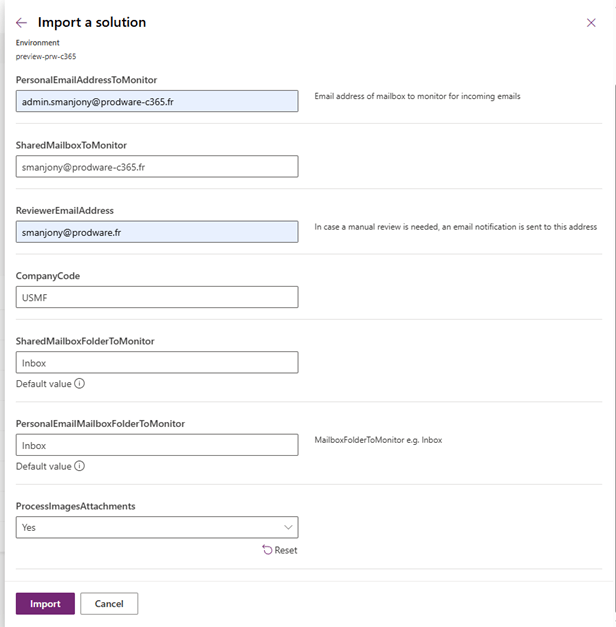Reset the ProcessImagesAttachments value
This screenshot has height=627, width=616.
click(x=280, y=550)
